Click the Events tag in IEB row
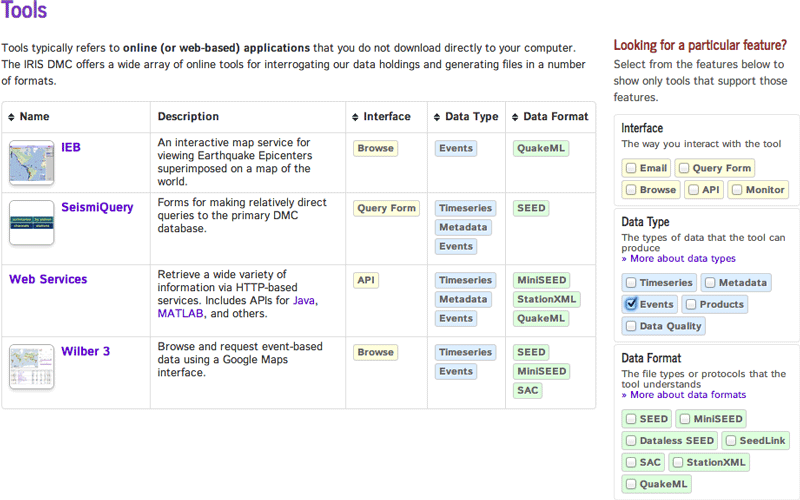 [456, 148]
